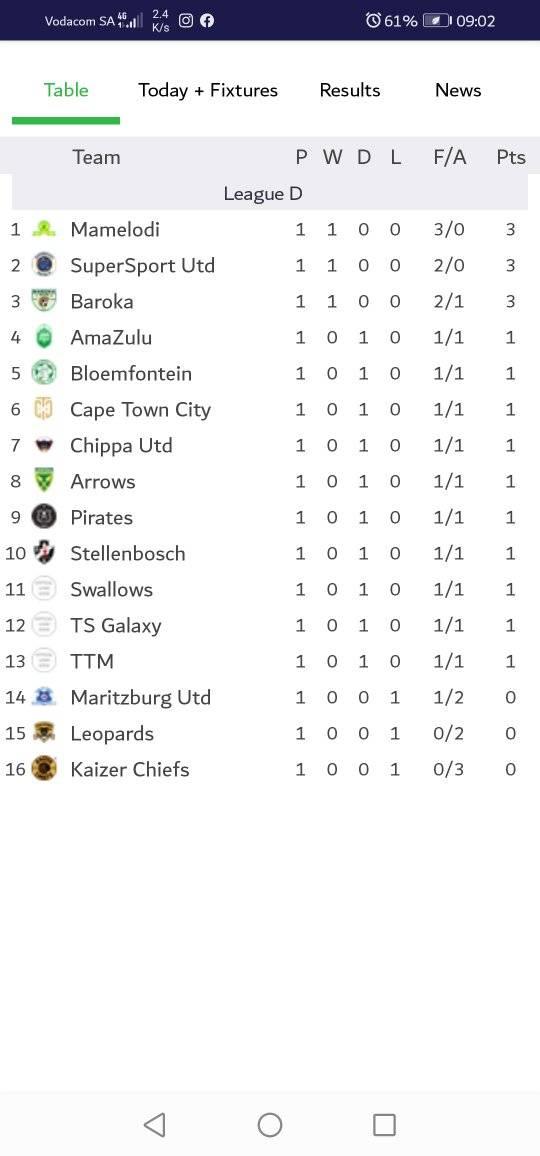540x1156 pixels.
Task: Tap the Android home circle button
Action: [270, 1125]
